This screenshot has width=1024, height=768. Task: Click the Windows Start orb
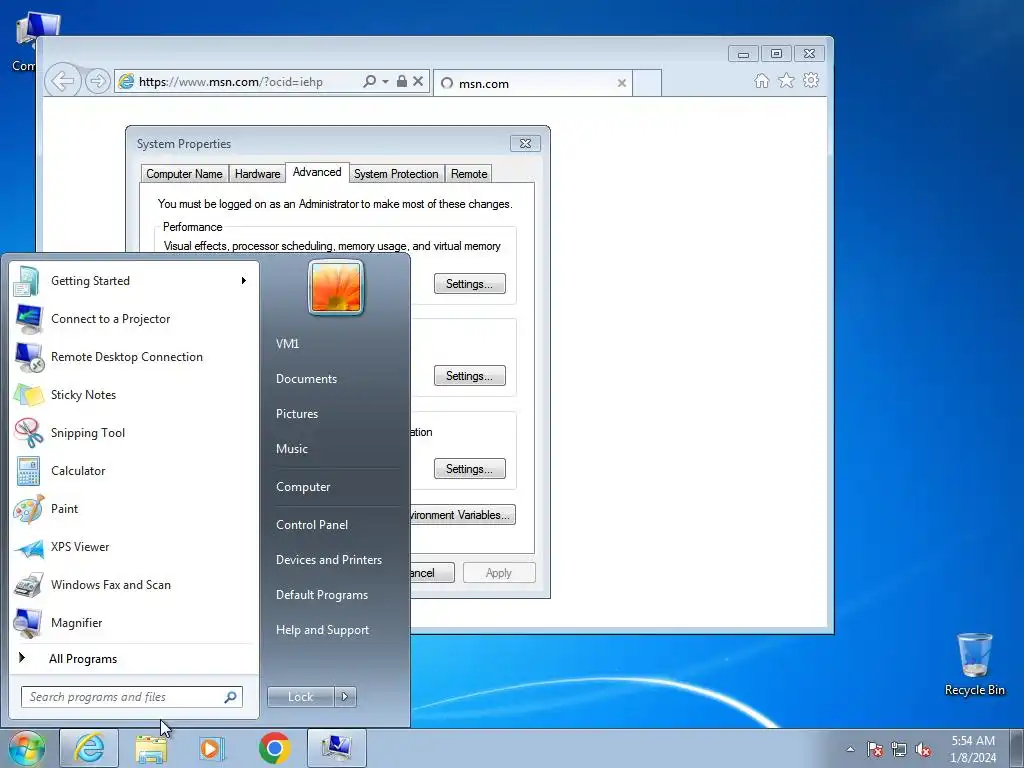click(27, 748)
